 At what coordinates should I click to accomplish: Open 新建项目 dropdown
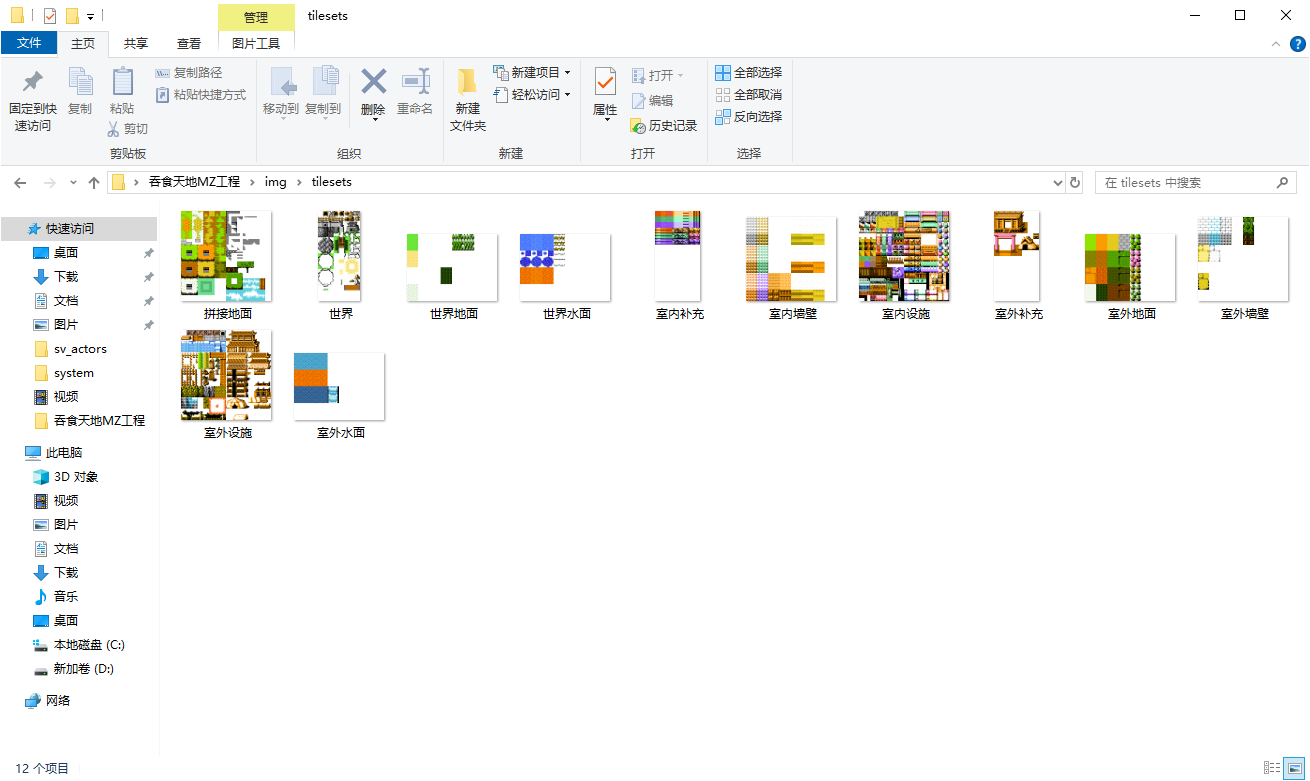[x=532, y=73]
